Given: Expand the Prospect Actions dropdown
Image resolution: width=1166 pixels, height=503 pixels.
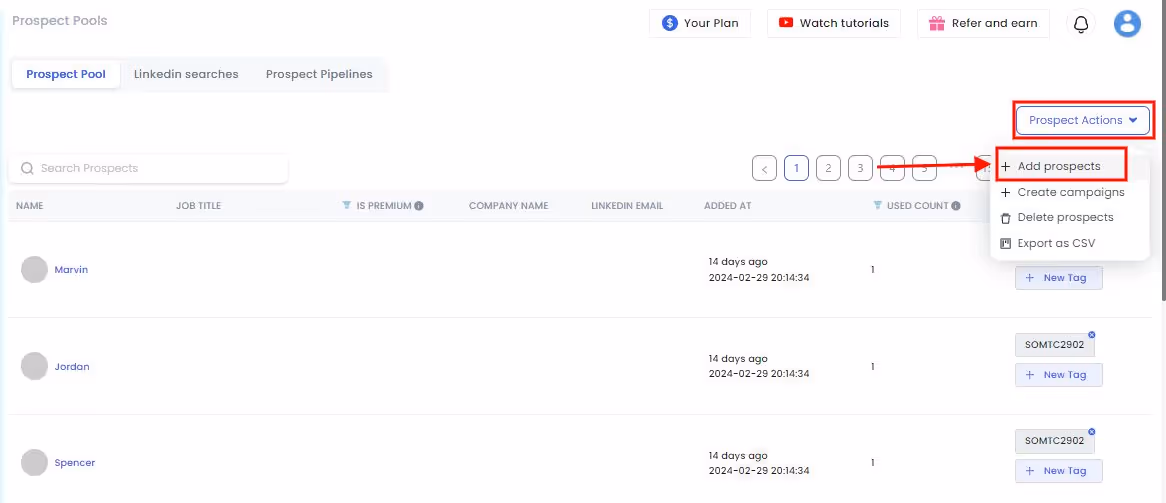Looking at the screenshot, I should click(1083, 120).
